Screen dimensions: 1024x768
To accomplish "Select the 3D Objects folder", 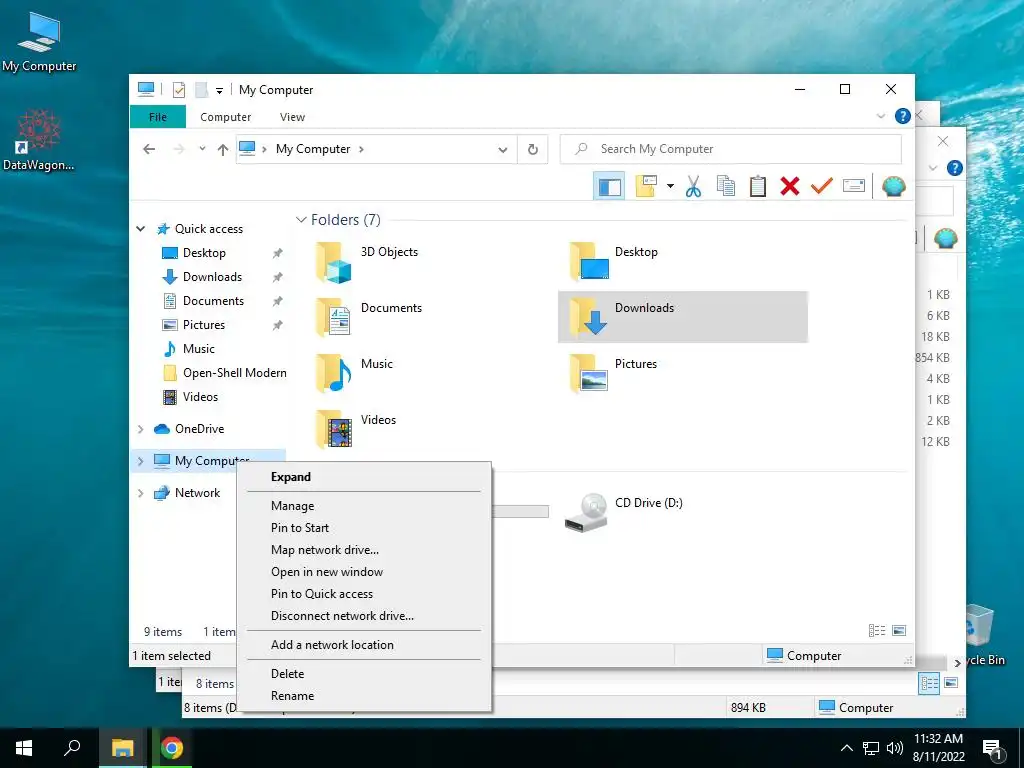I will pos(368,261).
